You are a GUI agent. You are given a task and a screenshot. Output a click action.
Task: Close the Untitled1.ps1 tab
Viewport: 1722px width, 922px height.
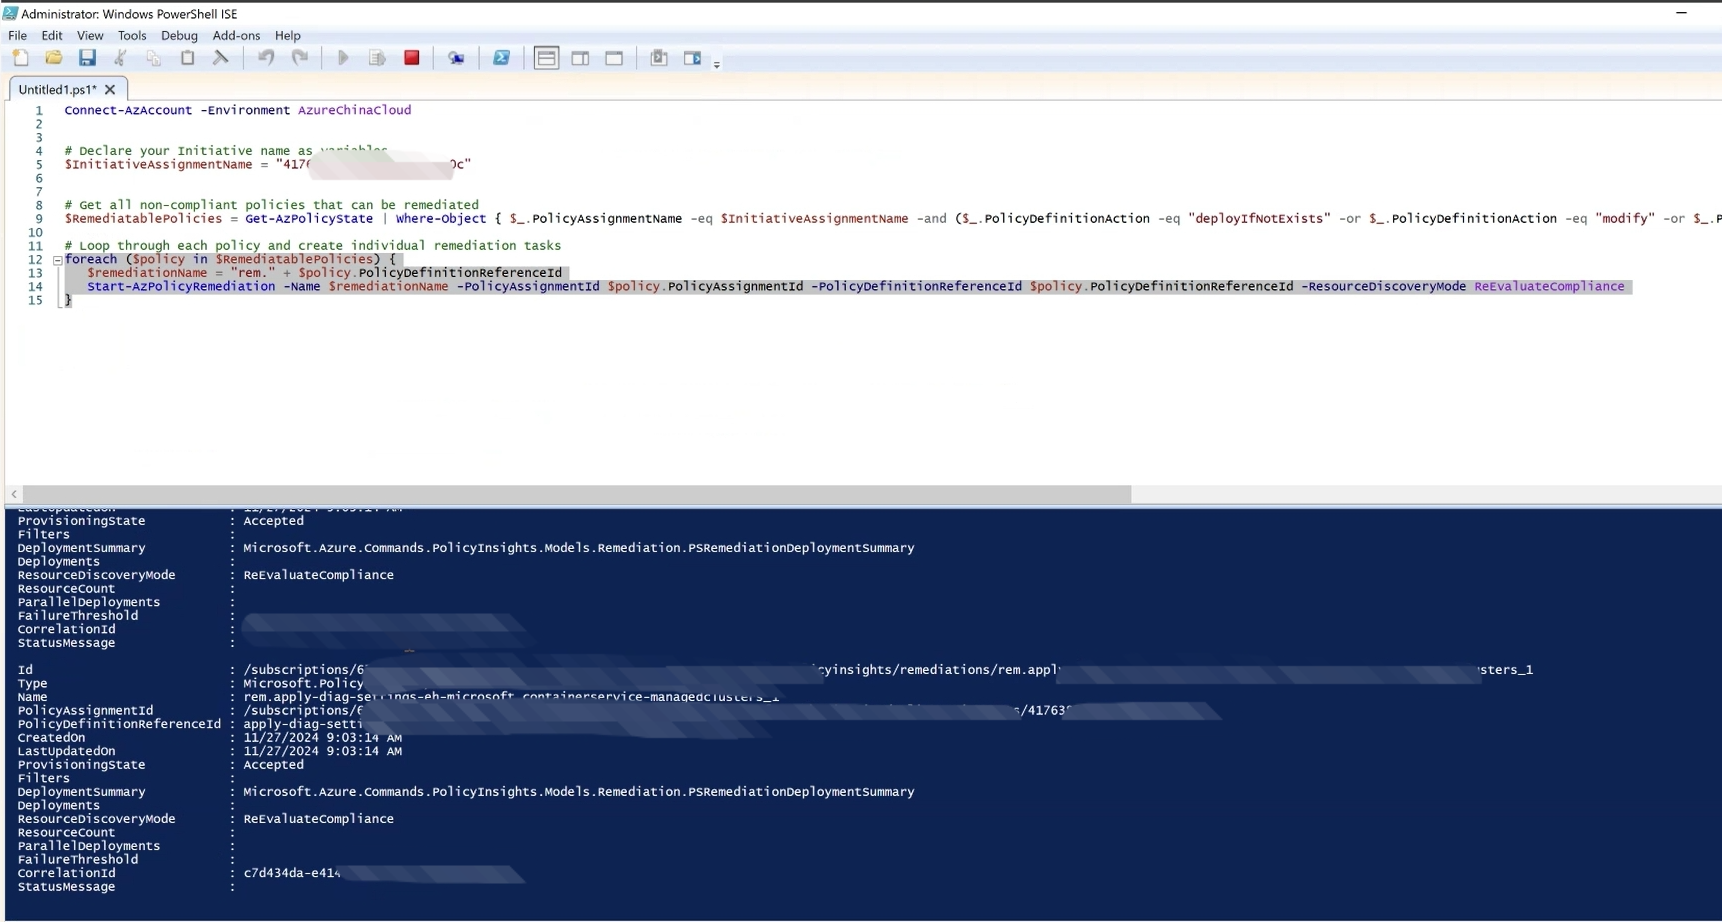point(110,89)
